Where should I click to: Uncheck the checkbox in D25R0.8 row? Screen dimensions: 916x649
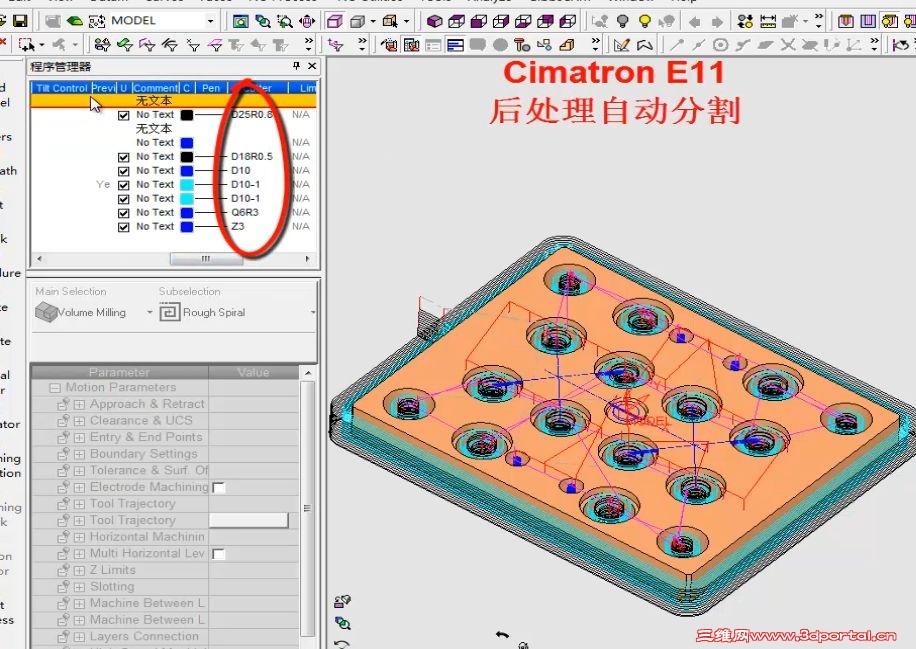tap(123, 115)
